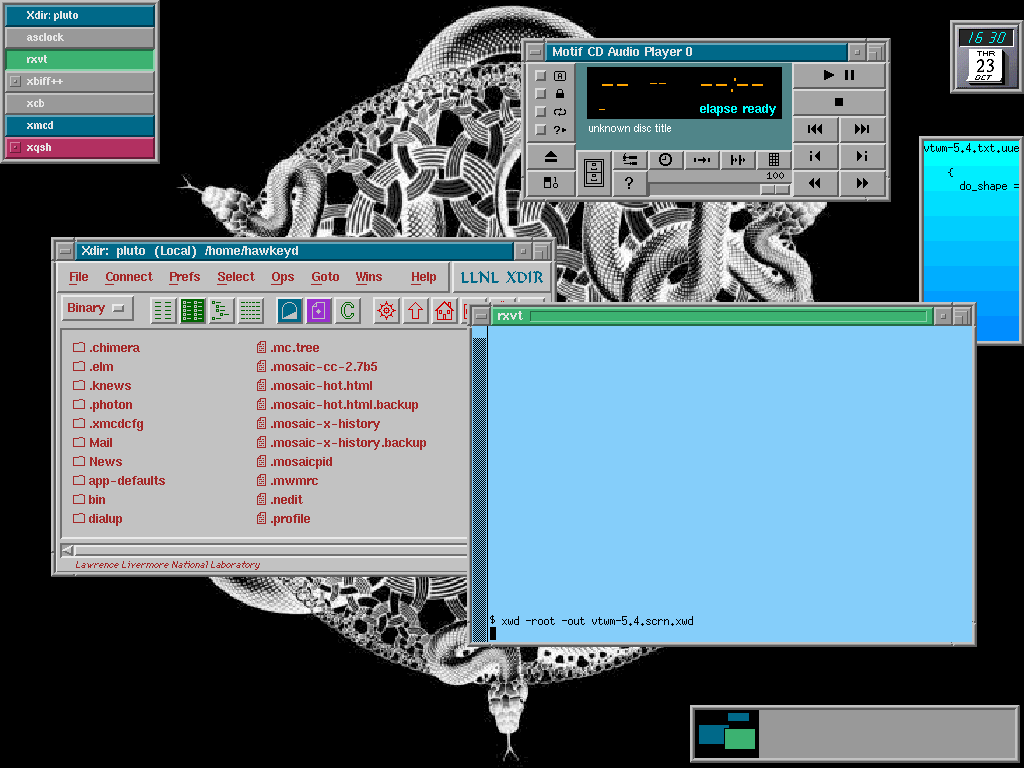Click the fast-forward button in CD player

point(862,183)
